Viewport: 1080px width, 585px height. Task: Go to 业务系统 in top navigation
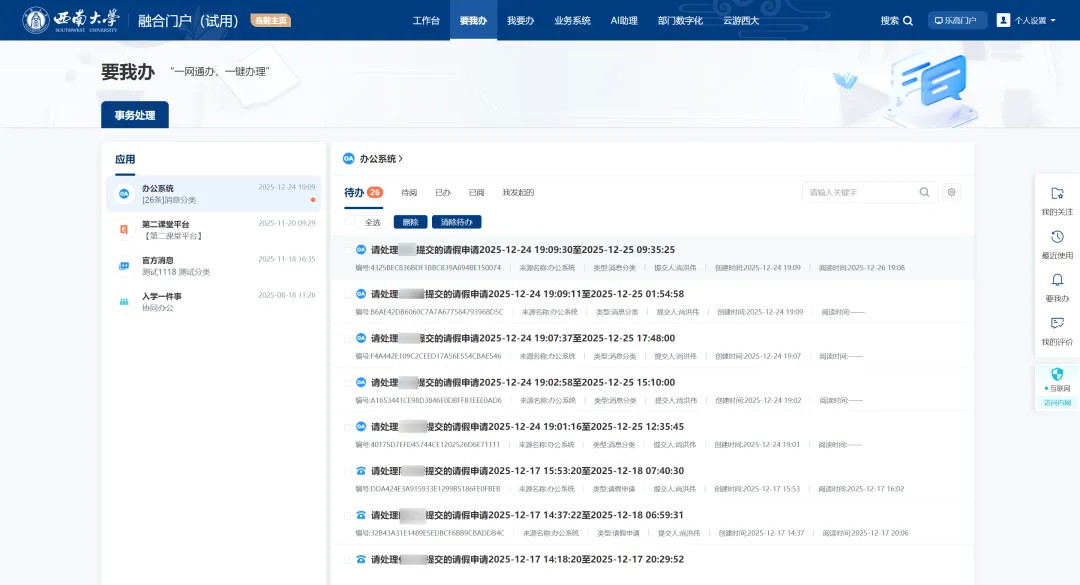[572, 21]
